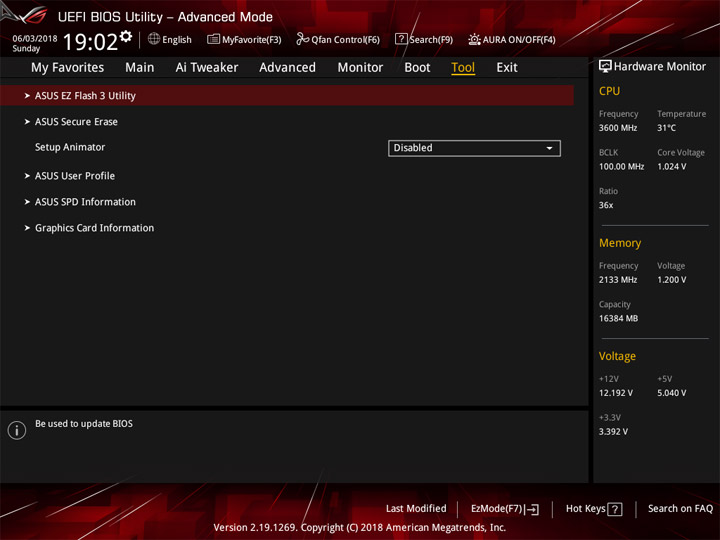
Task: Open Search(F9)
Action: pyautogui.click(x=424, y=39)
